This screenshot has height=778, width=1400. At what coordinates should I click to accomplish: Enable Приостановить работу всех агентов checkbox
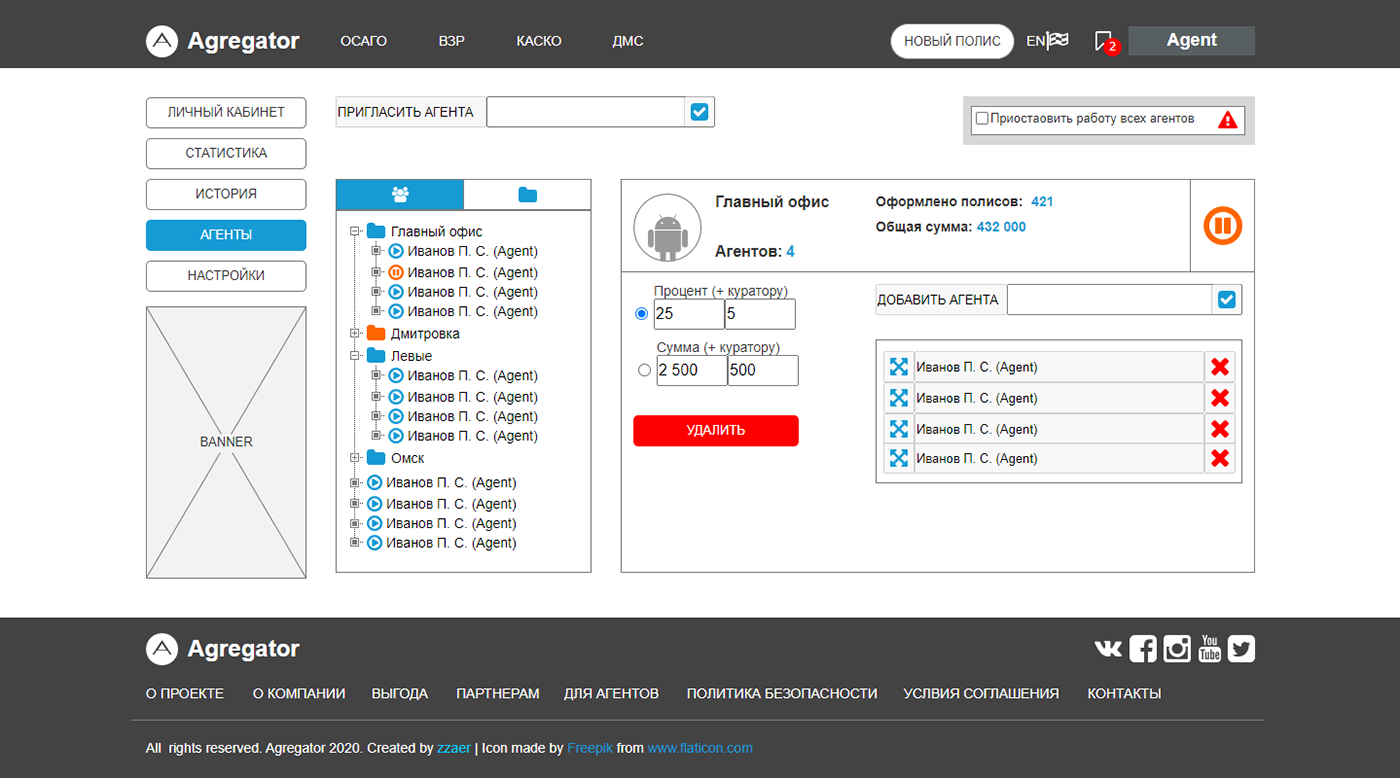click(x=982, y=118)
